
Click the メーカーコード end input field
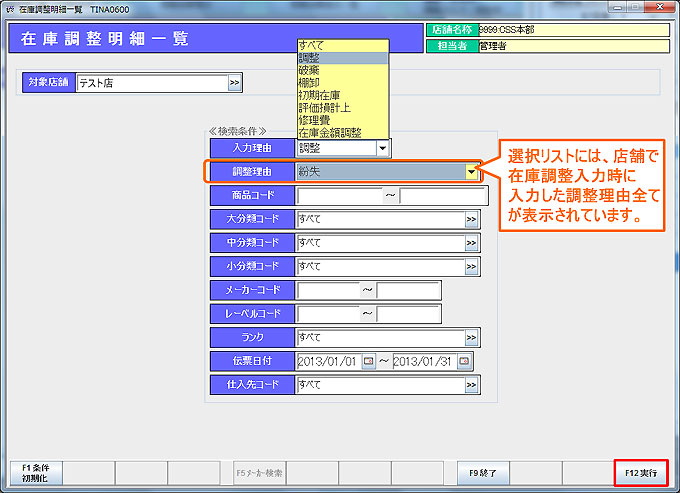408,290
